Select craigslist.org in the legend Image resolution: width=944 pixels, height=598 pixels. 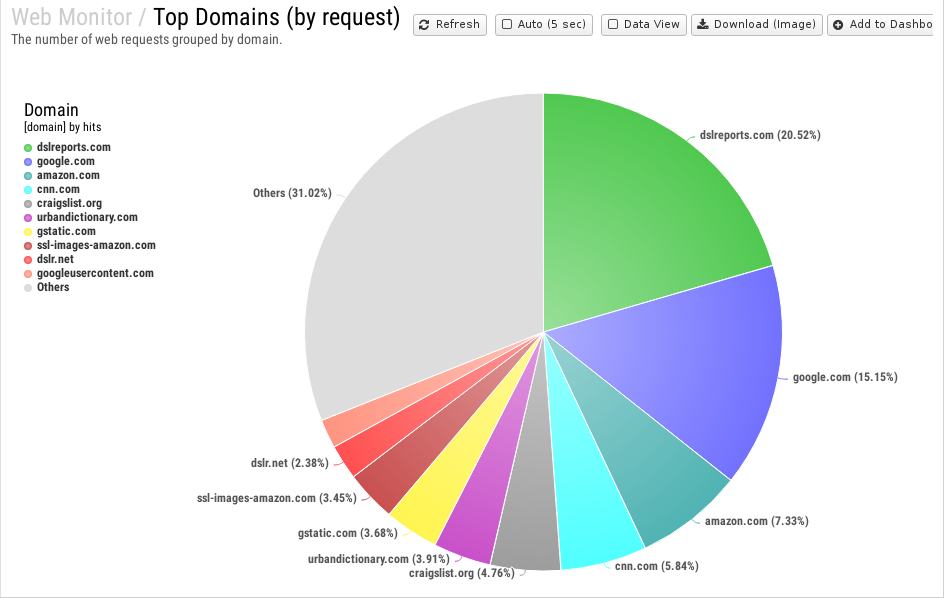click(69, 203)
